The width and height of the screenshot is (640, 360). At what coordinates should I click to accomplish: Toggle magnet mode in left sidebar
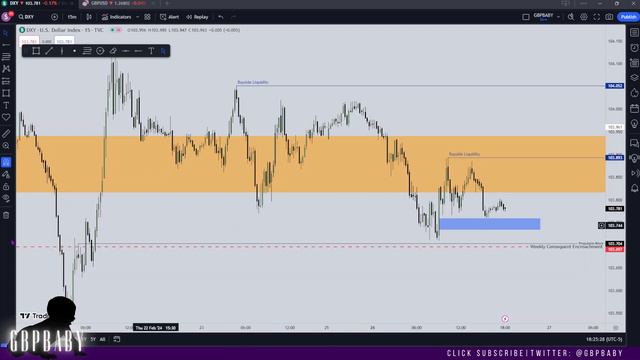[6, 162]
